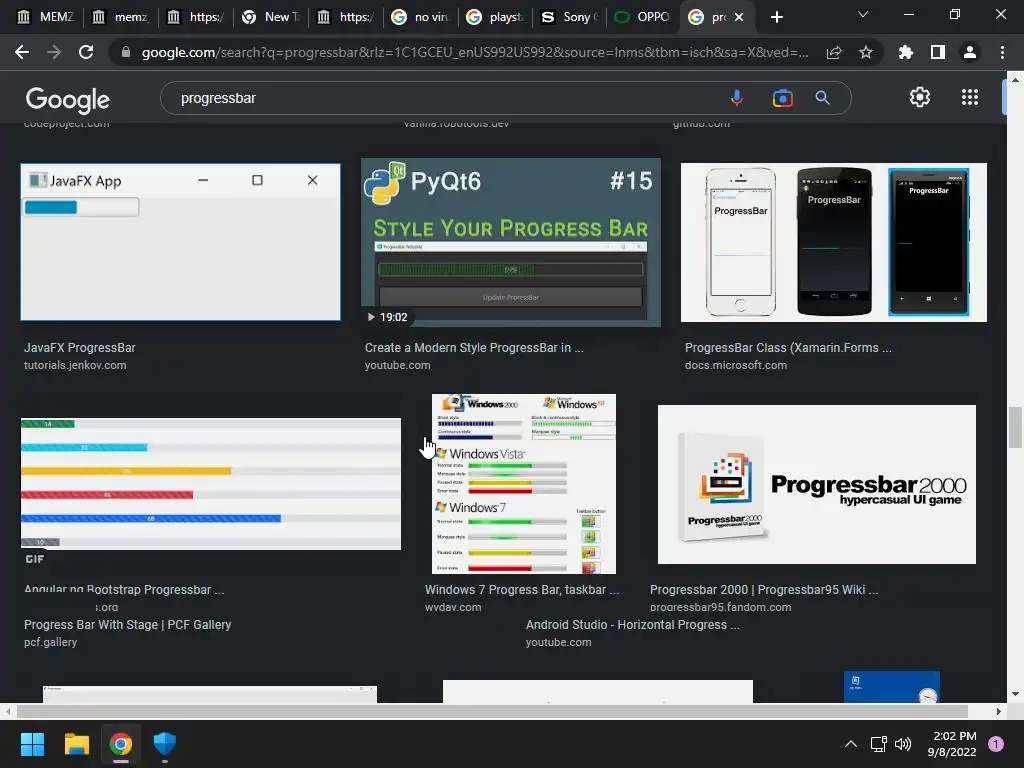Screen dimensions: 1024x768
Task: Open the JavaFX App image thumbnail
Action: (x=180, y=242)
